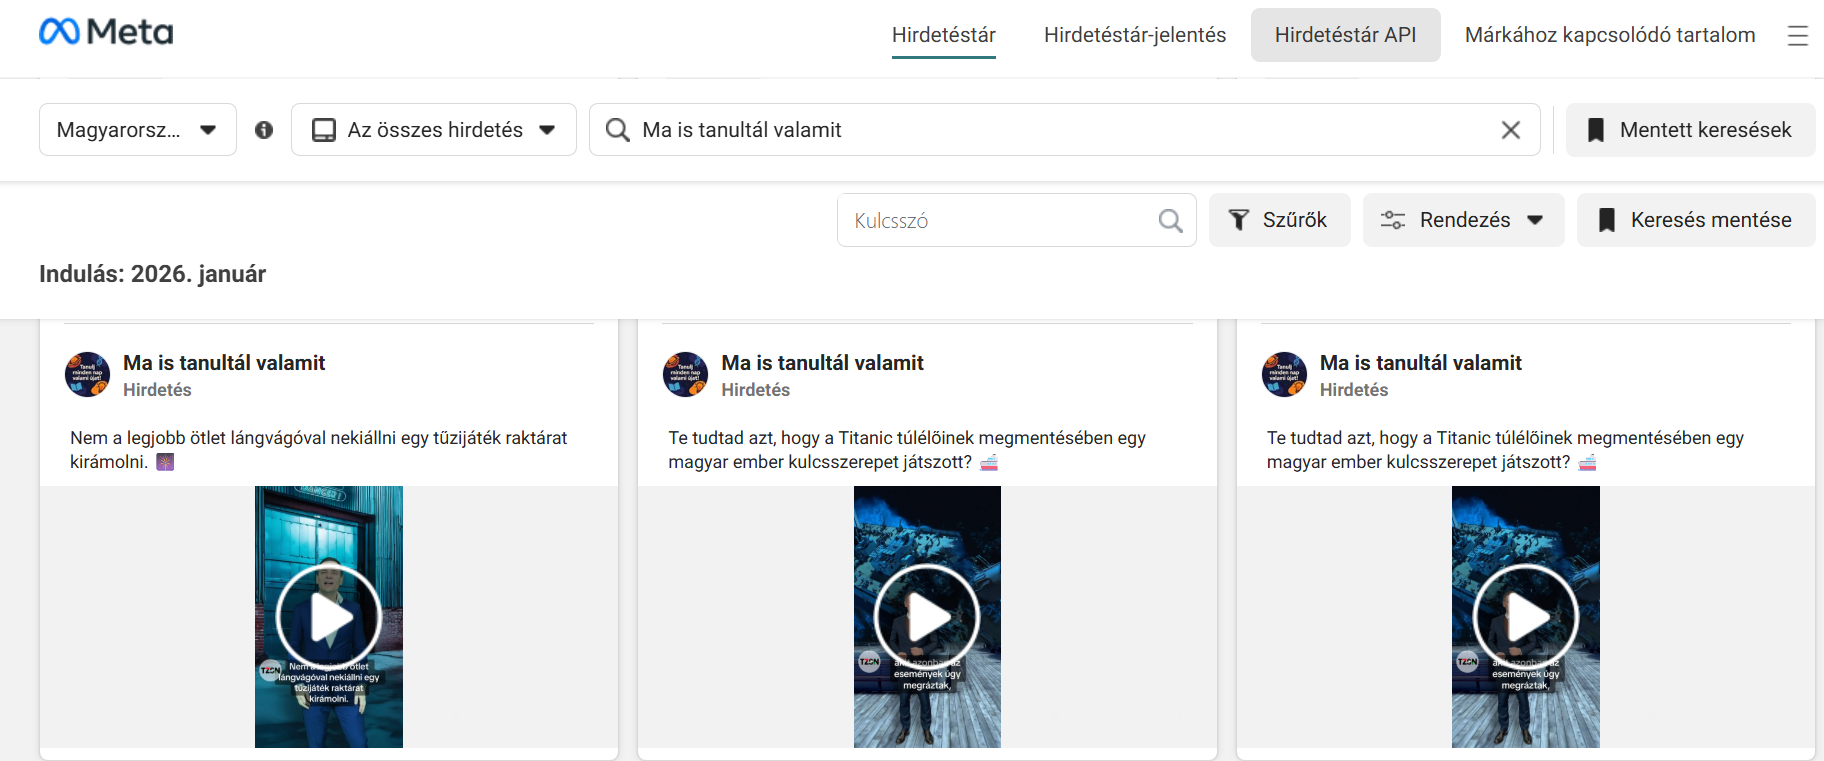
Task: Open the Hirdetéstár API tab
Action: pyautogui.click(x=1345, y=35)
